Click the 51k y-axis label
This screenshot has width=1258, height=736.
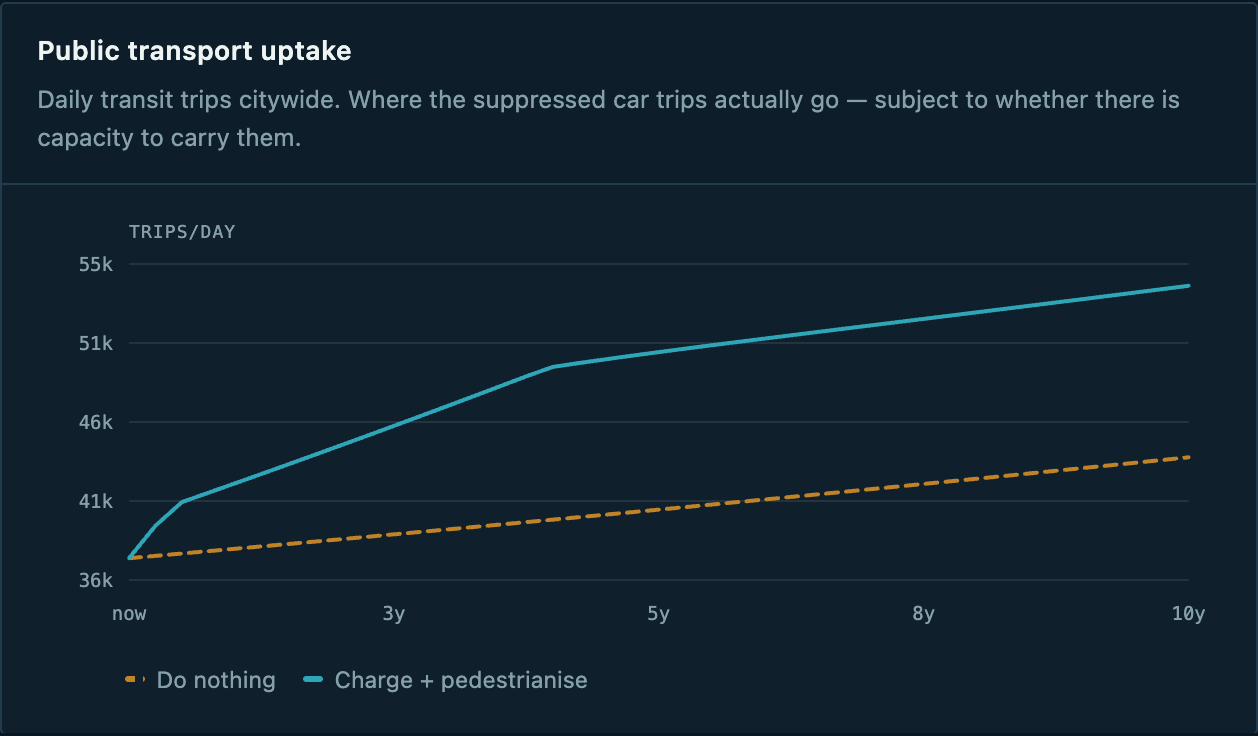95,343
